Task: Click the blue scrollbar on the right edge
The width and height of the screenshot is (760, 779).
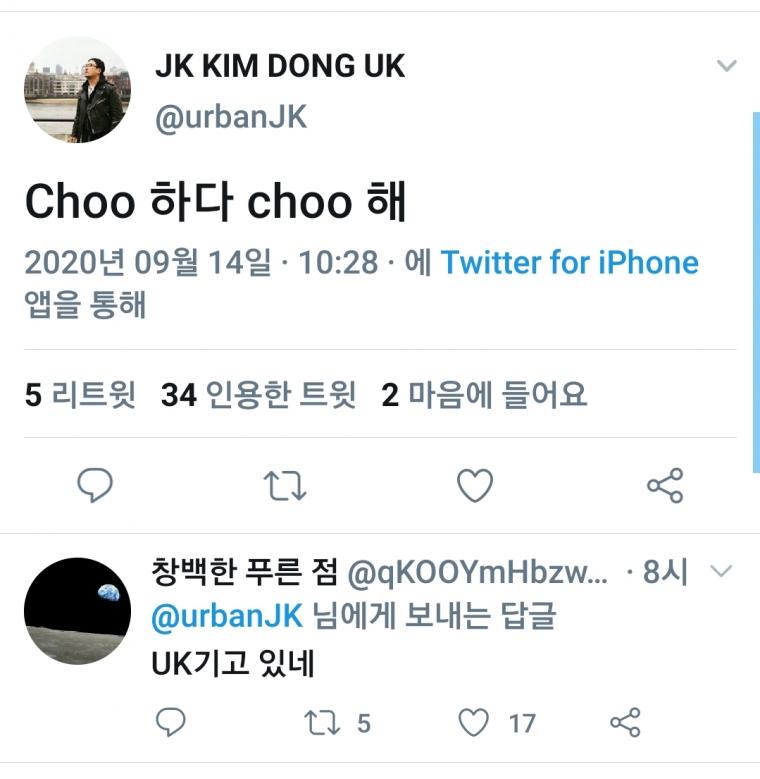Action: pyautogui.click(x=756, y=292)
